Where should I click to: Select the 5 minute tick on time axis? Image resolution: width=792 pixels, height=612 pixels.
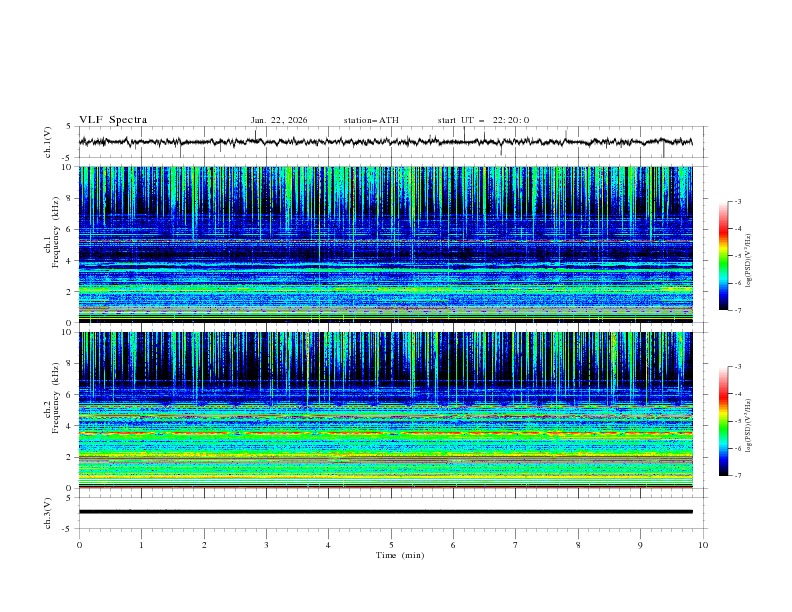pos(391,545)
